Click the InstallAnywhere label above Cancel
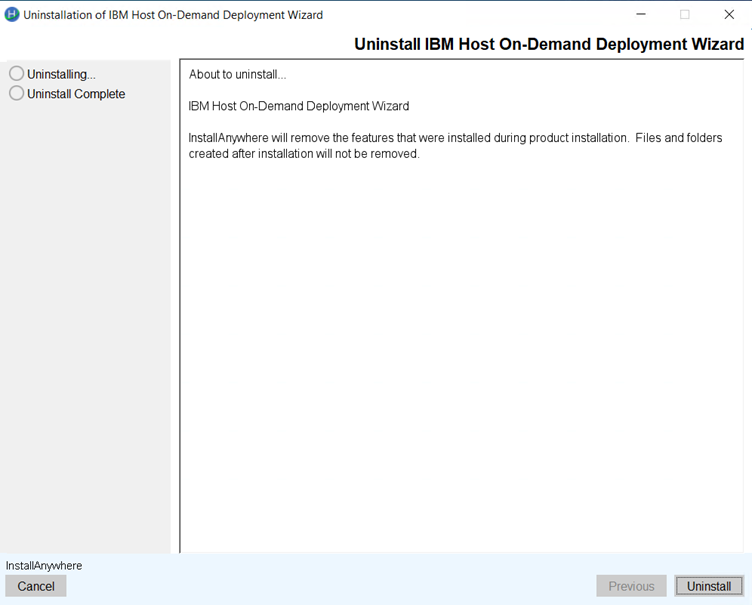Screen dimensions: 752x605 click(x=44, y=566)
